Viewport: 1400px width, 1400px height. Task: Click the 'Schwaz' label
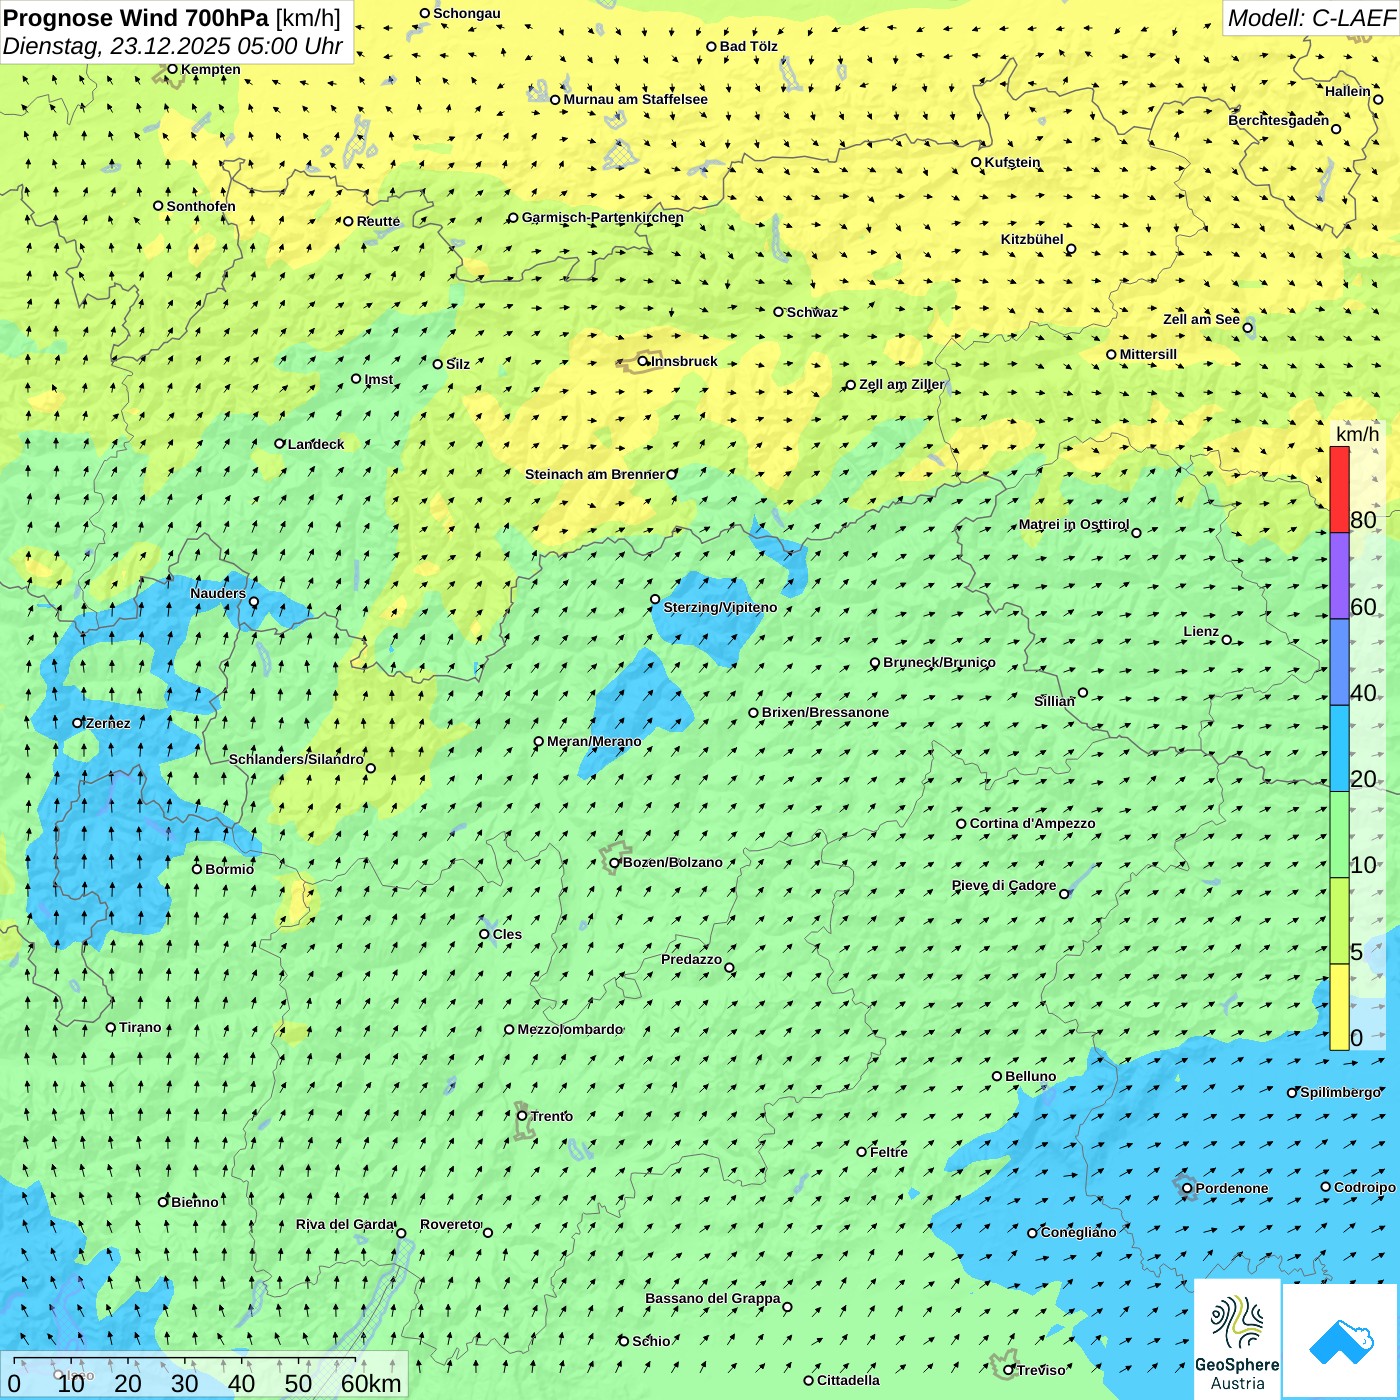click(x=812, y=312)
